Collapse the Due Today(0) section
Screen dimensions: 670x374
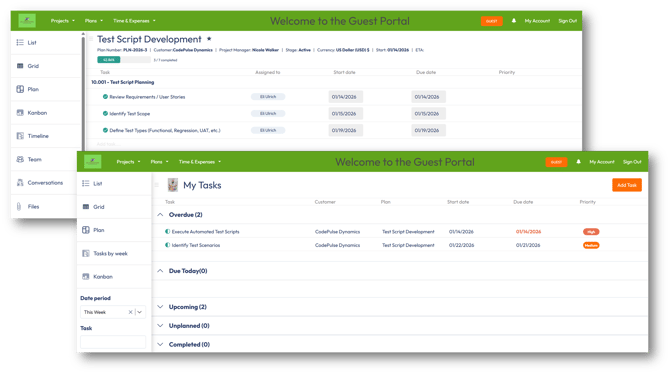pyautogui.click(x=160, y=271)
